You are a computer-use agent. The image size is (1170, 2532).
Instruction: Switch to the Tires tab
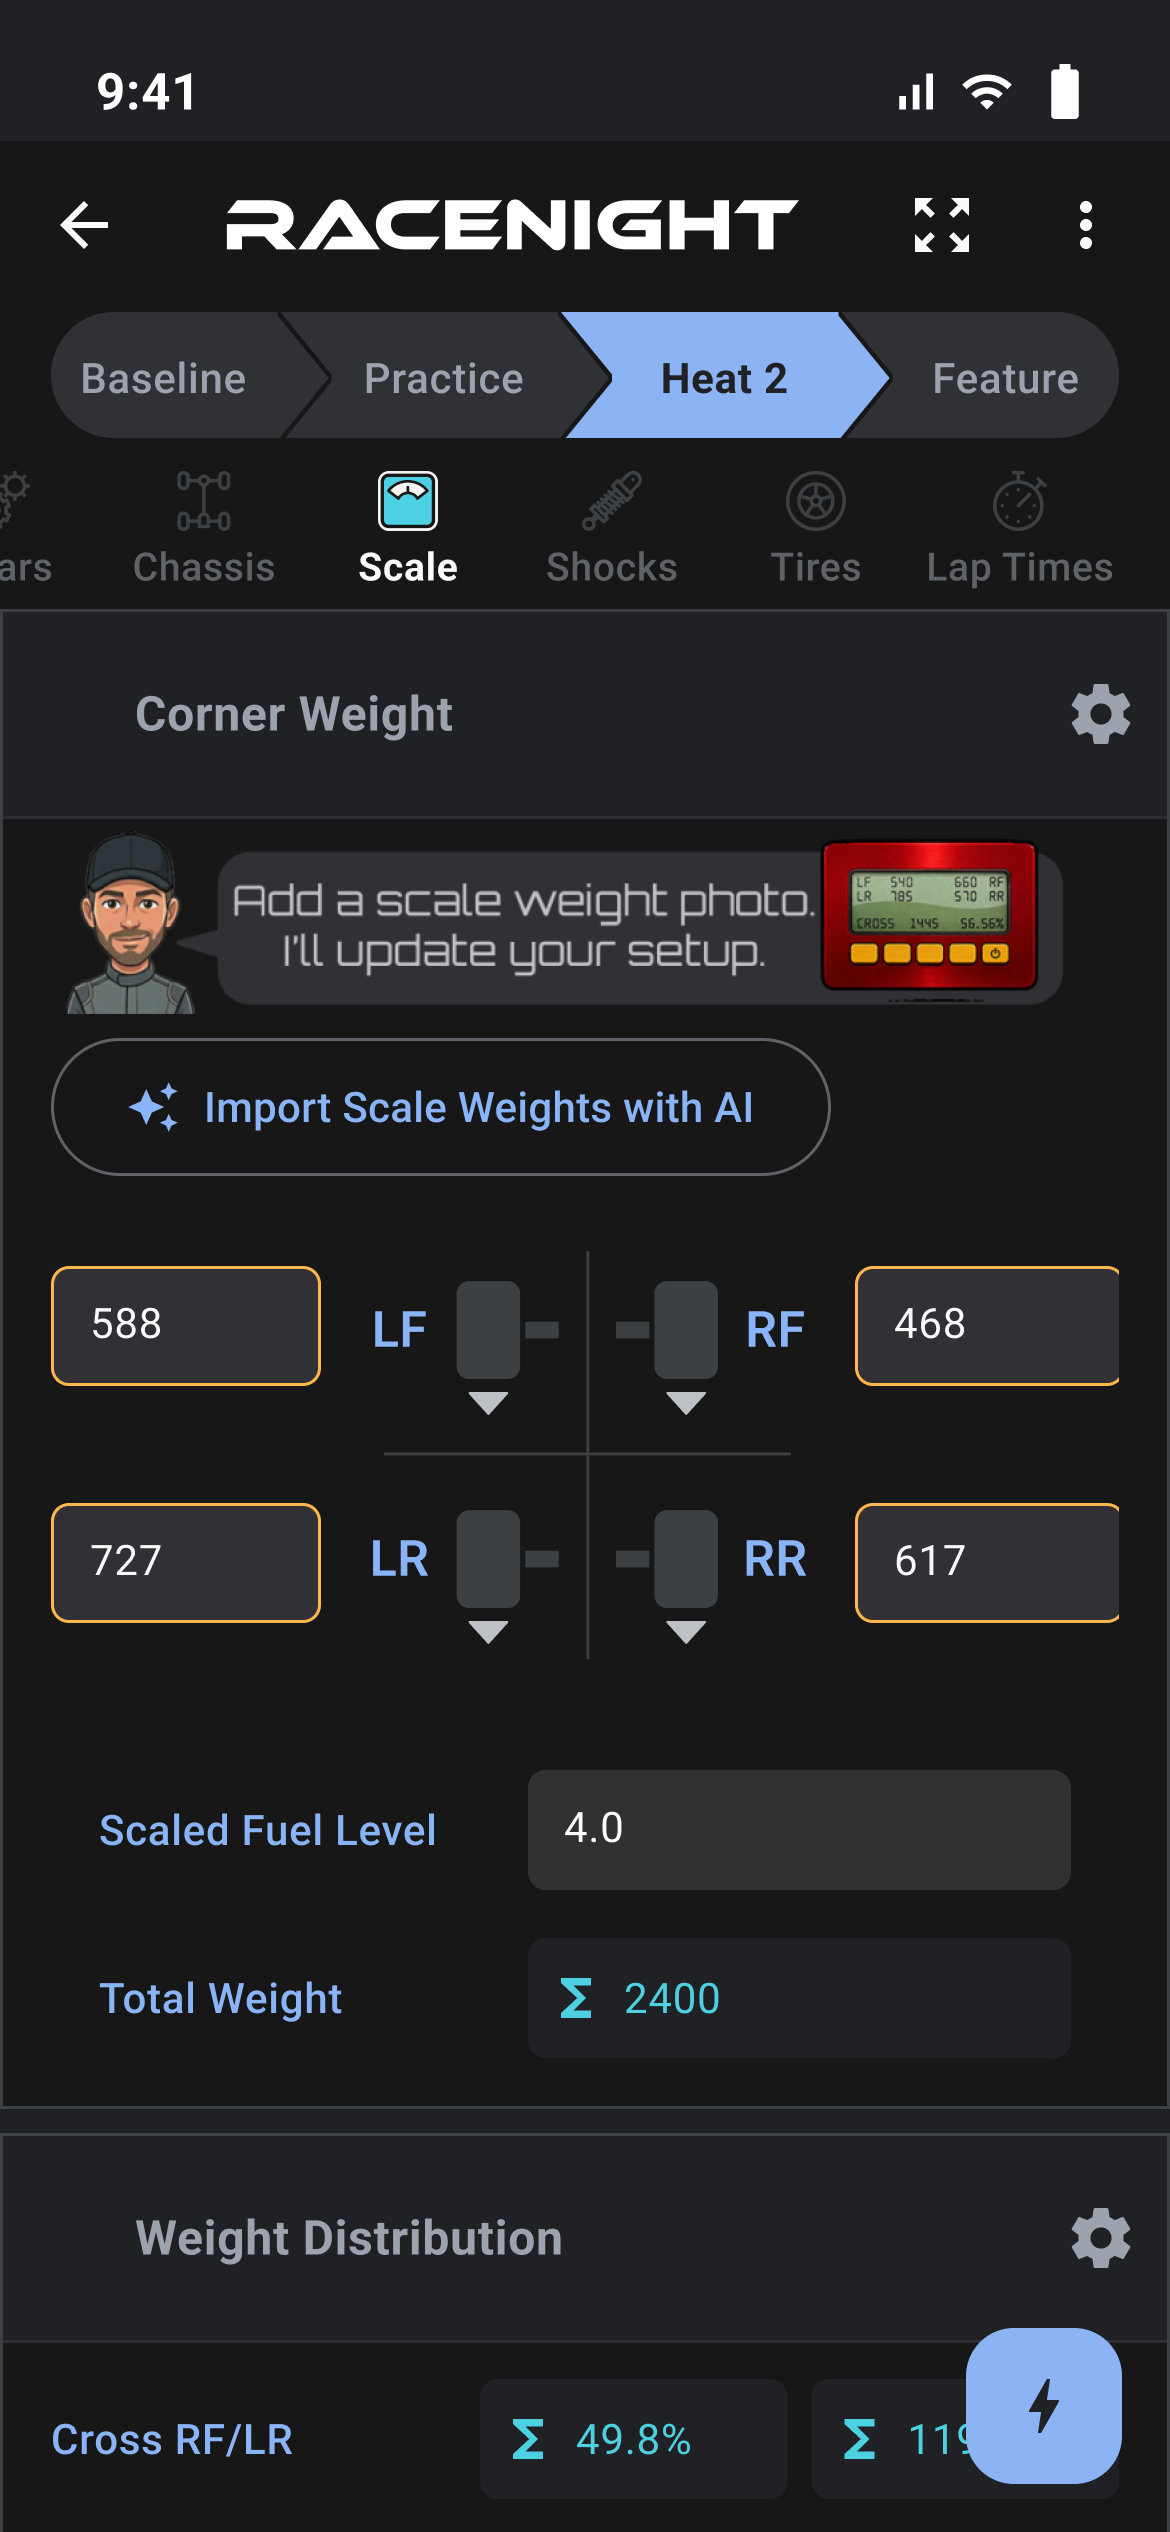(x=816, y=530)
